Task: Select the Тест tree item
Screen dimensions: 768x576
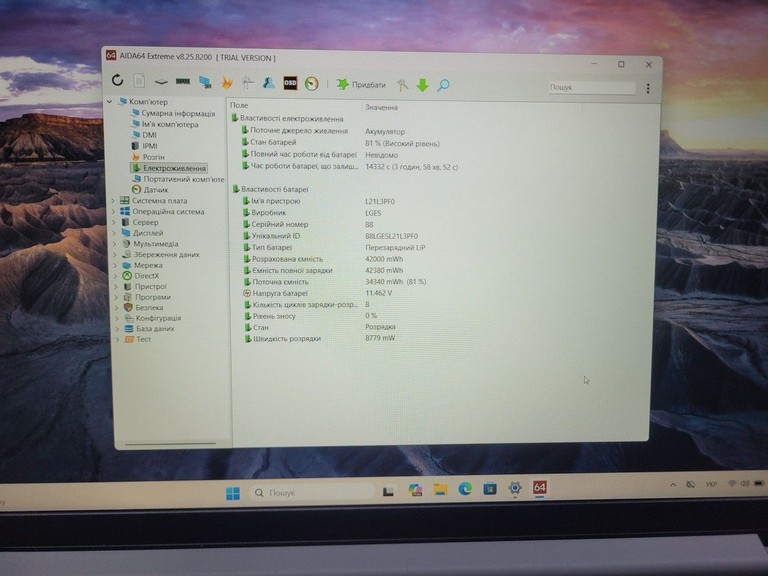Action: (x=138, y=339)
